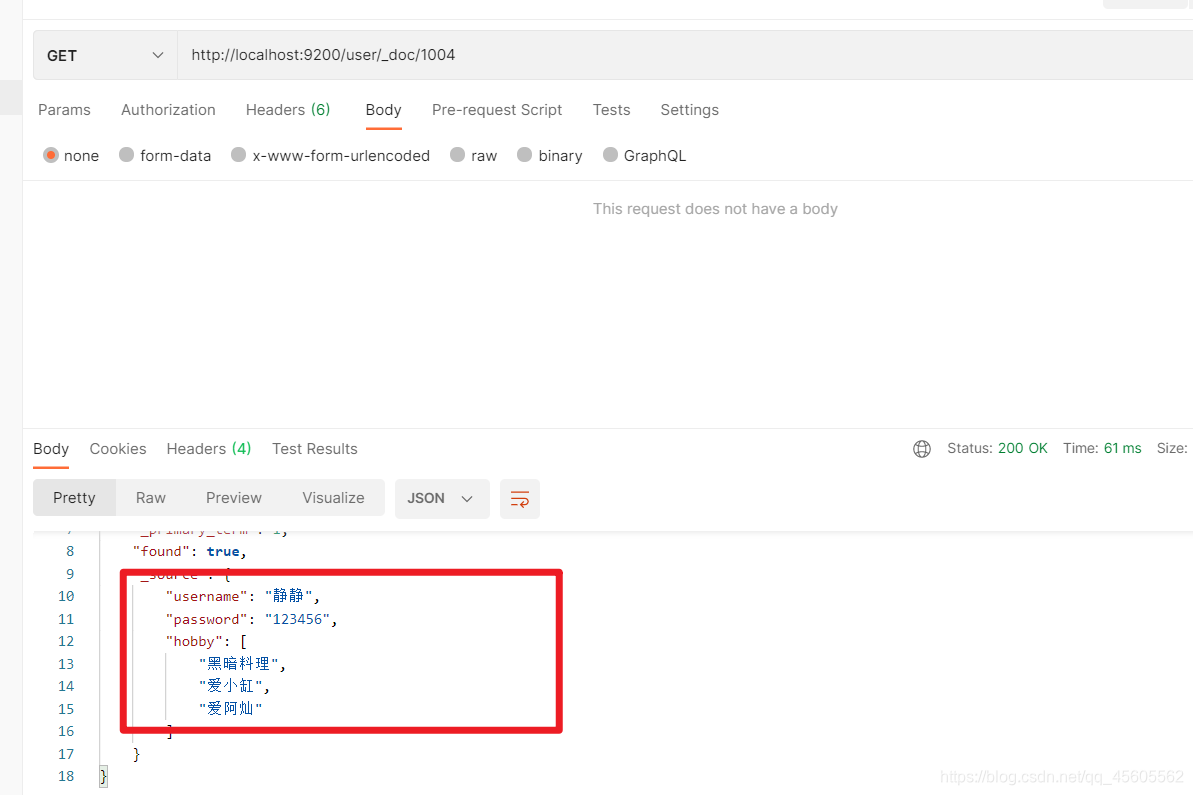
Task: Select binary body type
Action: coord(524,155)
